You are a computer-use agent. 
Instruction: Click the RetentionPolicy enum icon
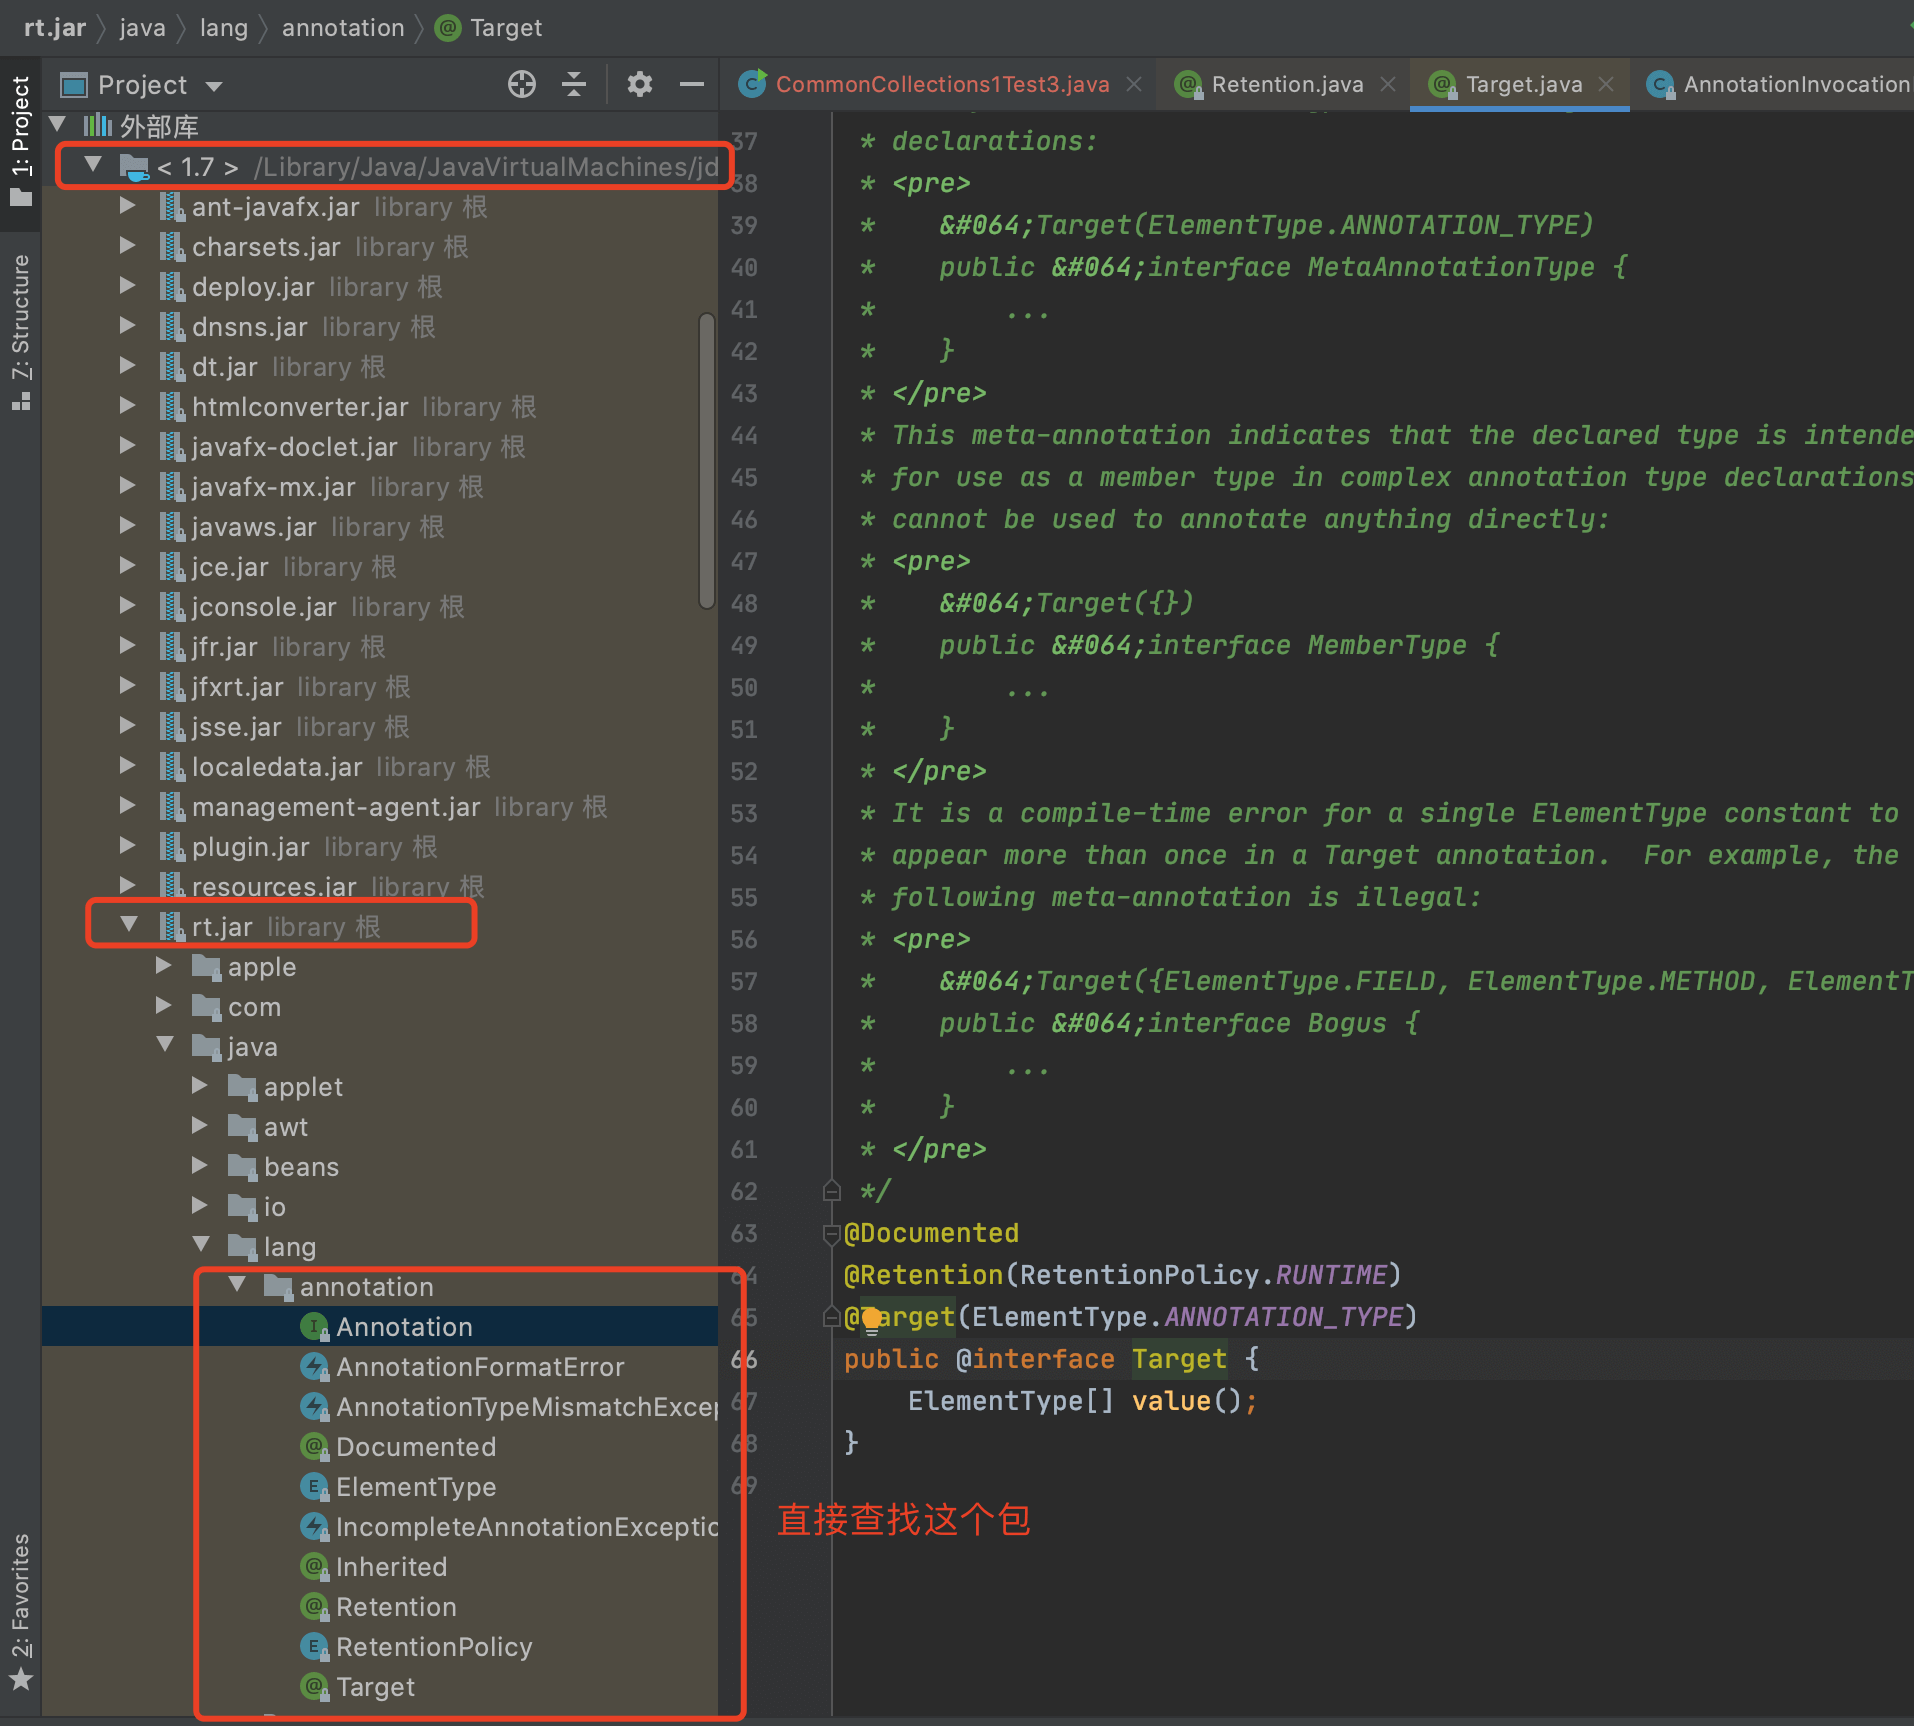314,1647
